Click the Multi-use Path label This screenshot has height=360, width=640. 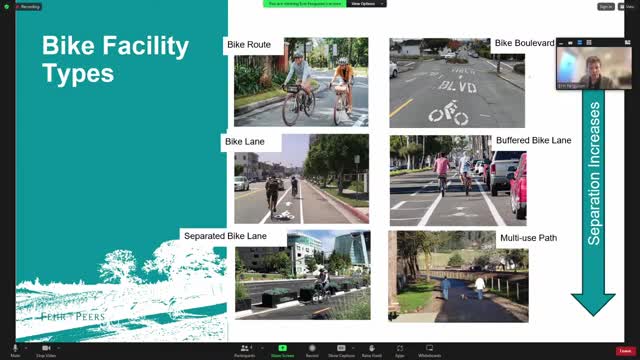pyautogui.click(x=529, y=238)
